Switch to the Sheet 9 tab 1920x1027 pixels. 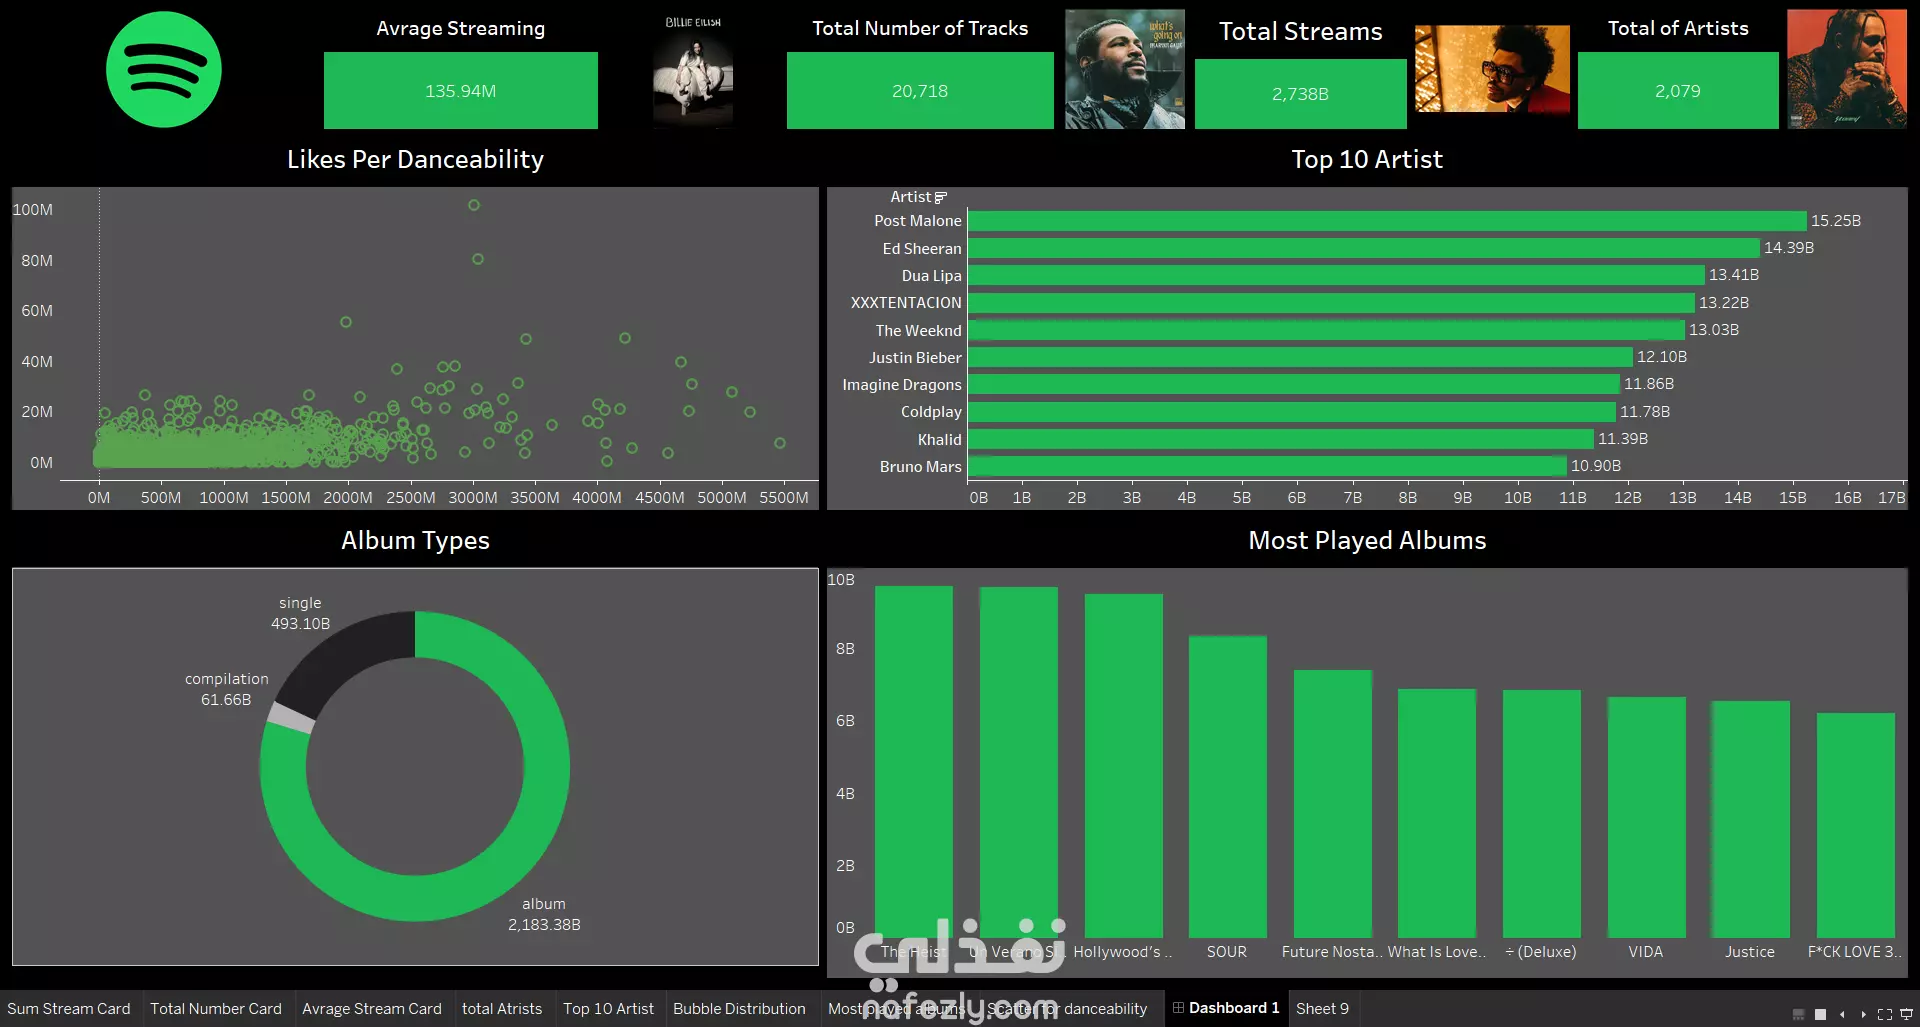coord(1322,1009)
